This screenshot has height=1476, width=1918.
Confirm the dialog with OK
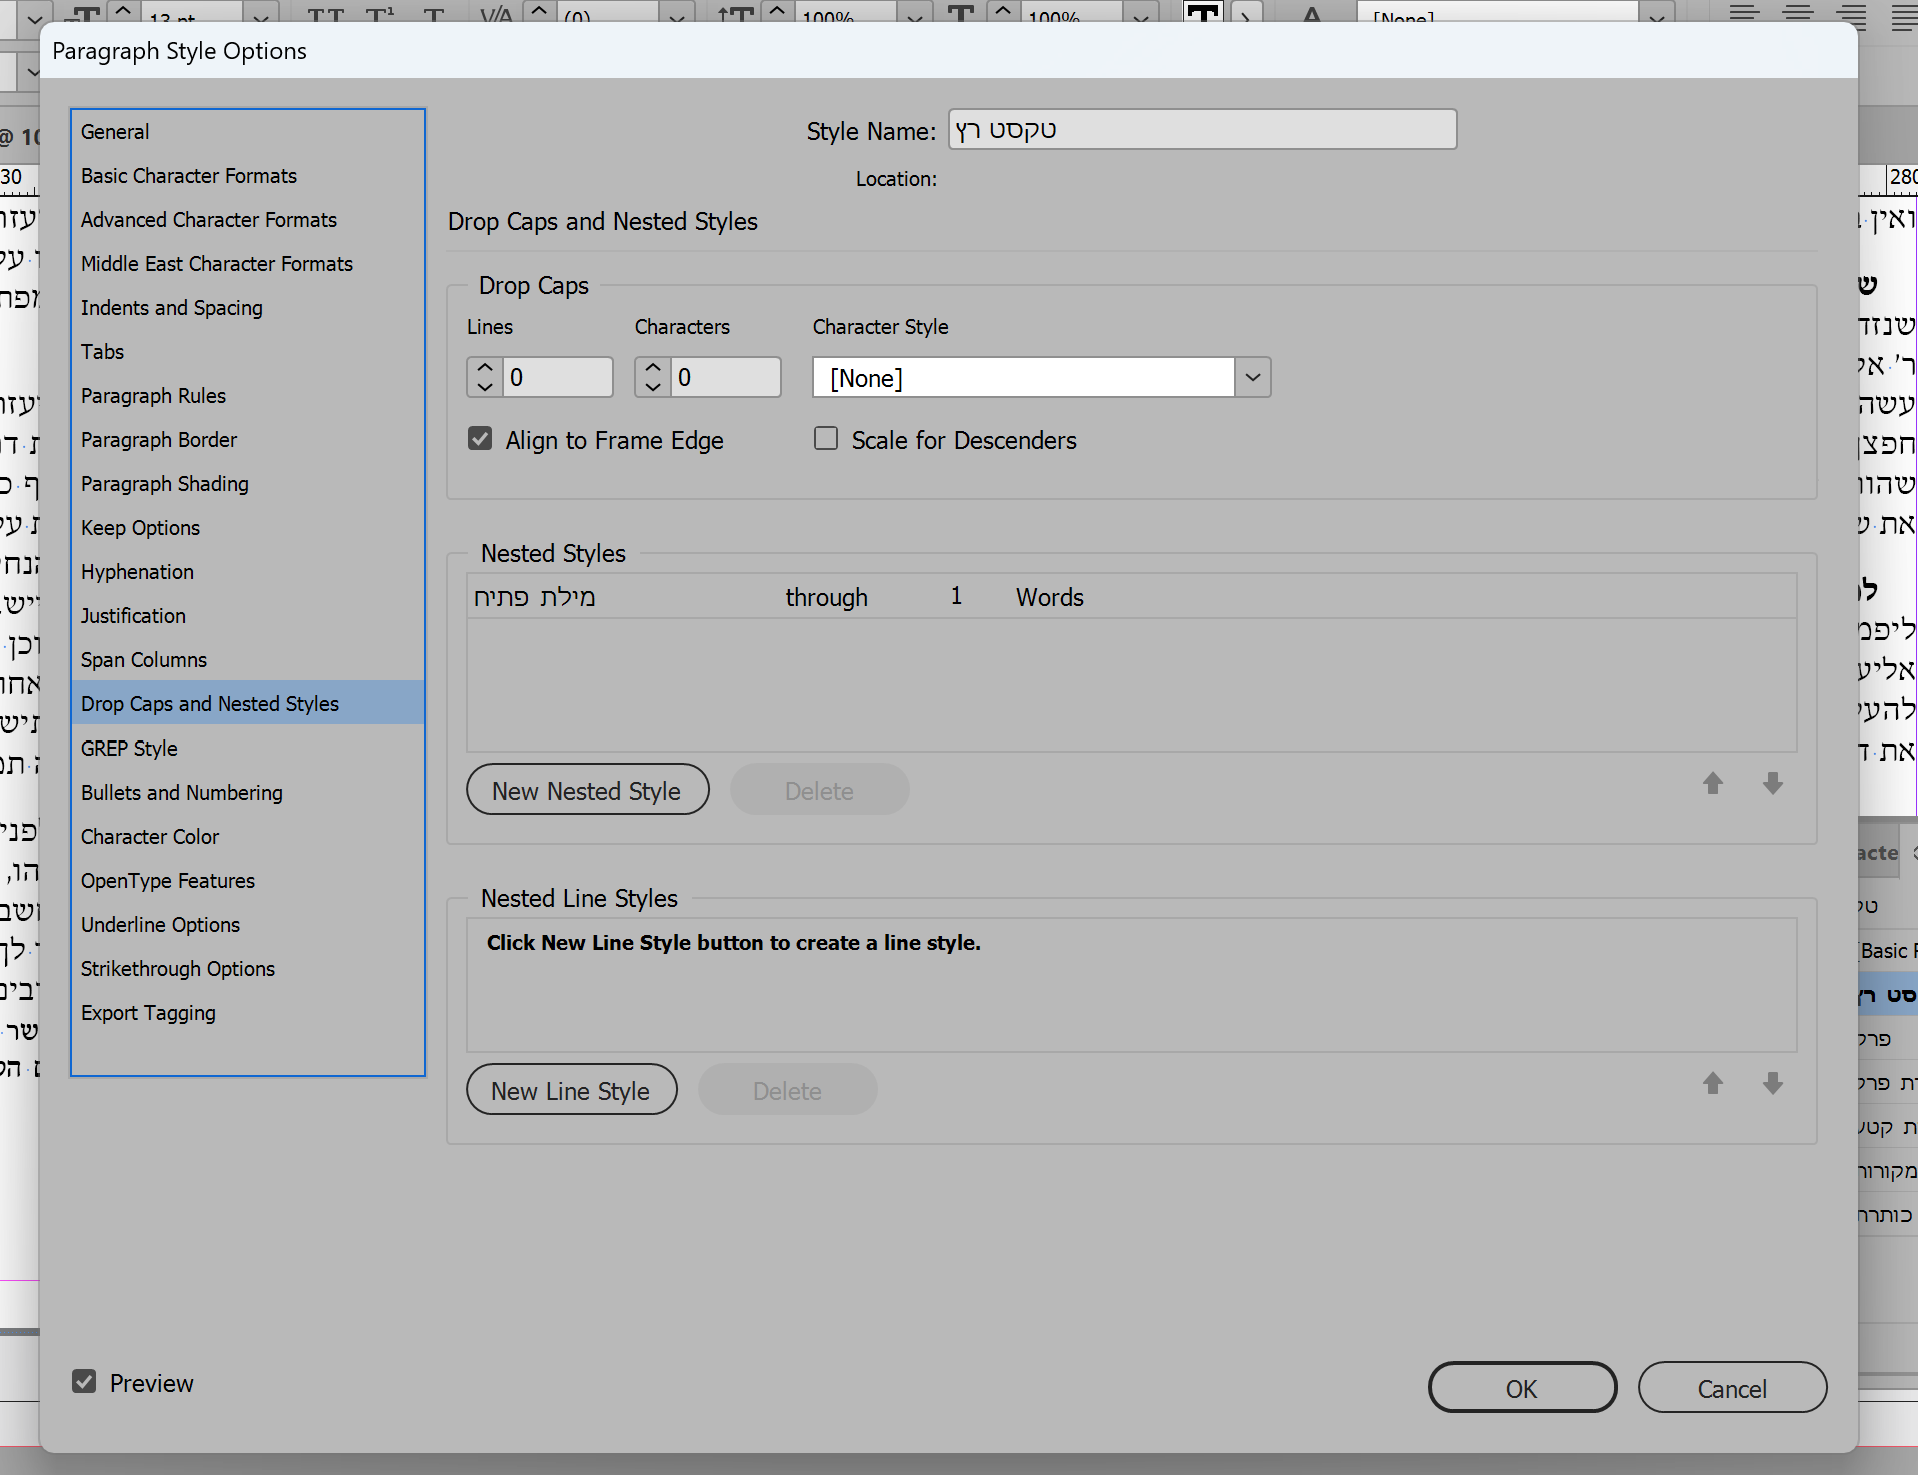point(1522,1388)
